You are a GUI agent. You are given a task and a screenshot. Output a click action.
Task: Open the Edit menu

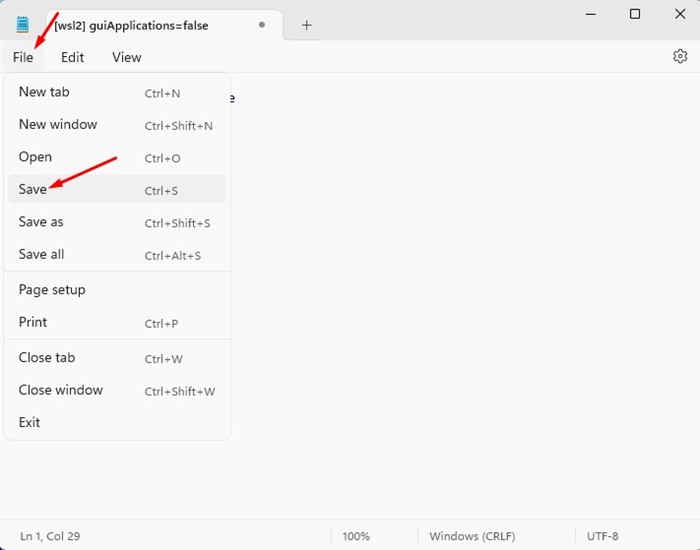click(72, 57)
